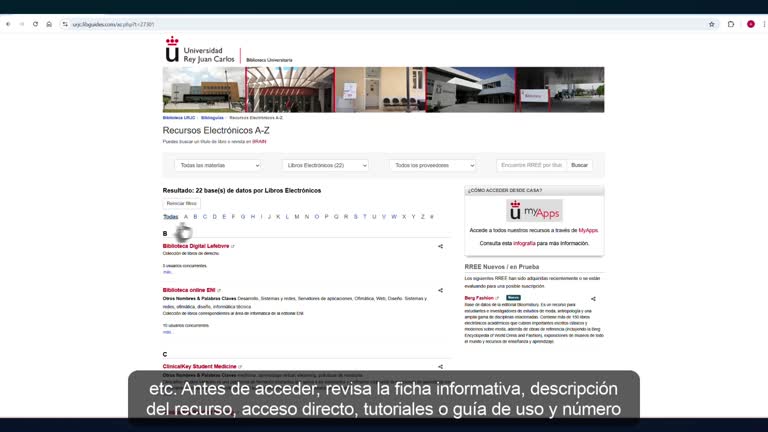Open the MyApps text link
This screenshot has height=432, width=768.
click(588, 231)
